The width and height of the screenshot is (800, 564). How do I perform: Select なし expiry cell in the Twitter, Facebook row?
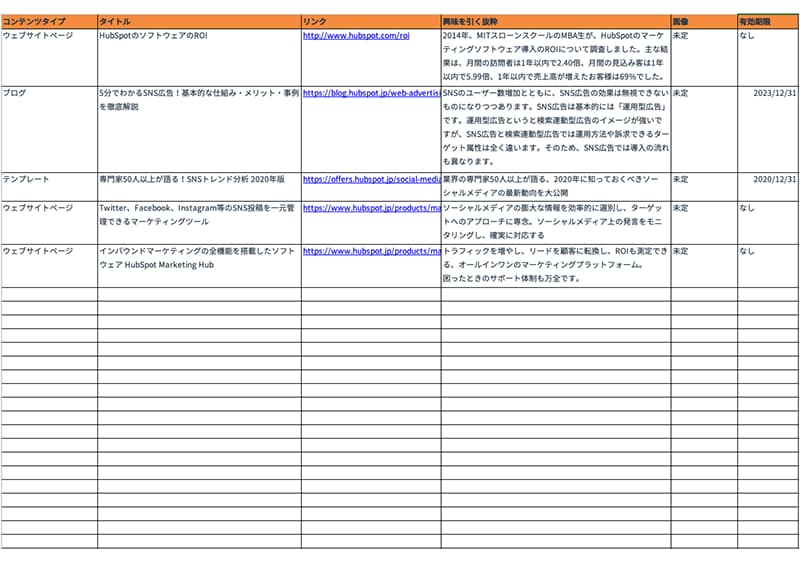(768, 223)
